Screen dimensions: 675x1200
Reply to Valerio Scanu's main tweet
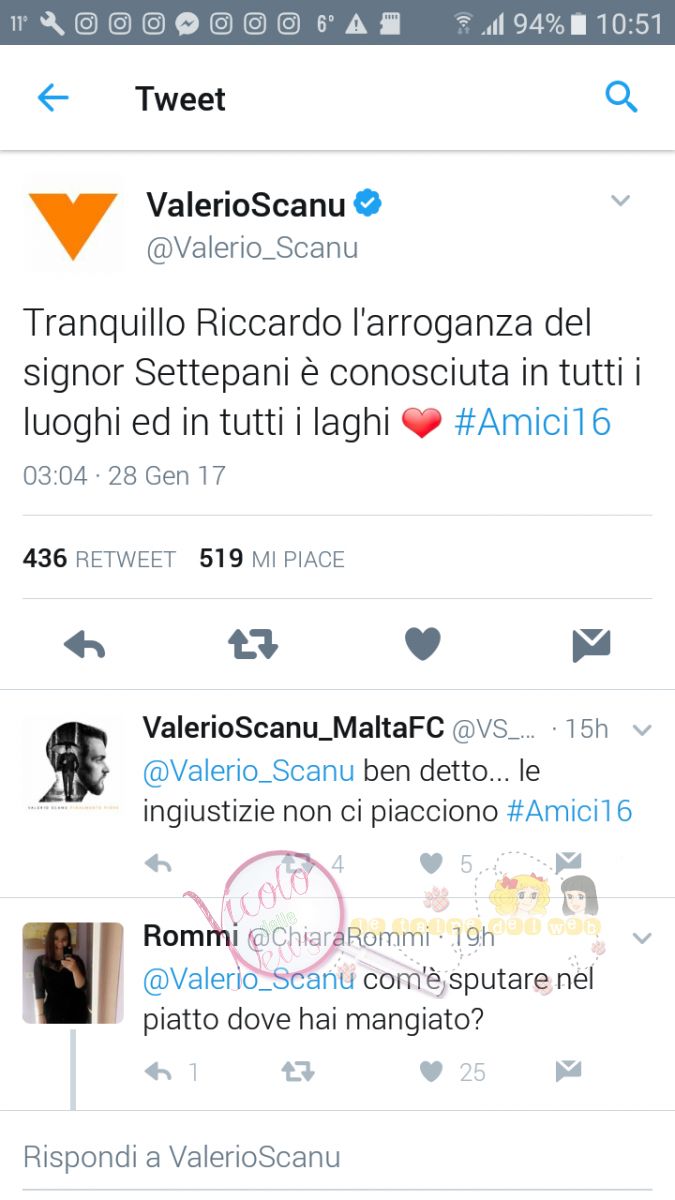(x=85, y=646)
